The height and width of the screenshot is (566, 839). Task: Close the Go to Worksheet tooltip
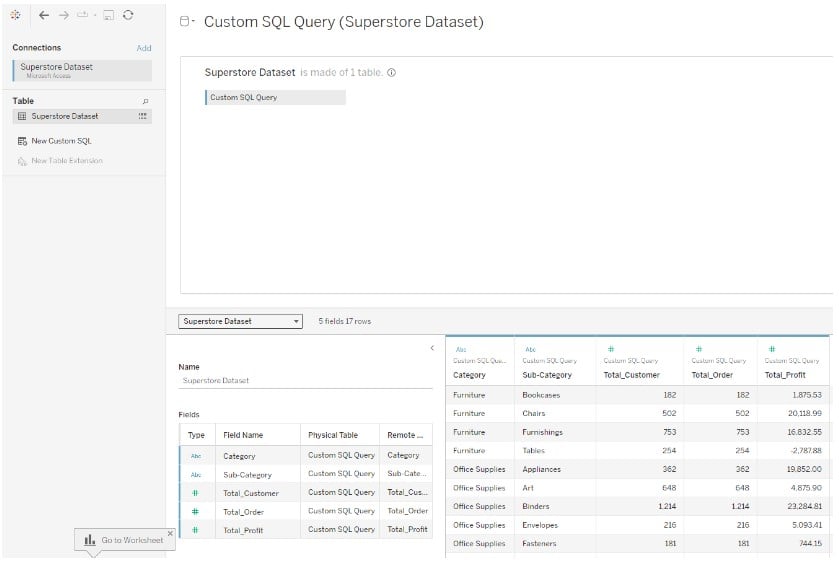[x=170, y=533]
